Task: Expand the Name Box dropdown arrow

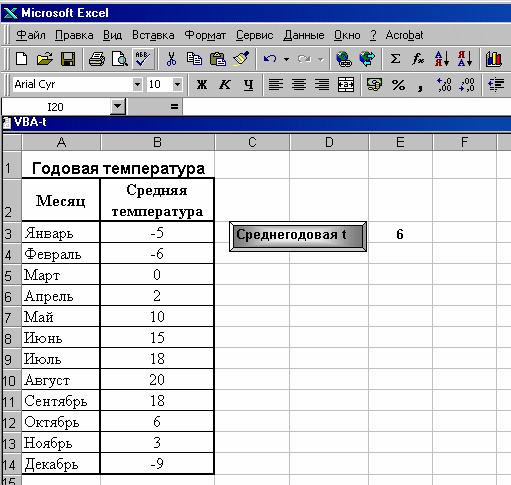Action: tap(117, 107)
